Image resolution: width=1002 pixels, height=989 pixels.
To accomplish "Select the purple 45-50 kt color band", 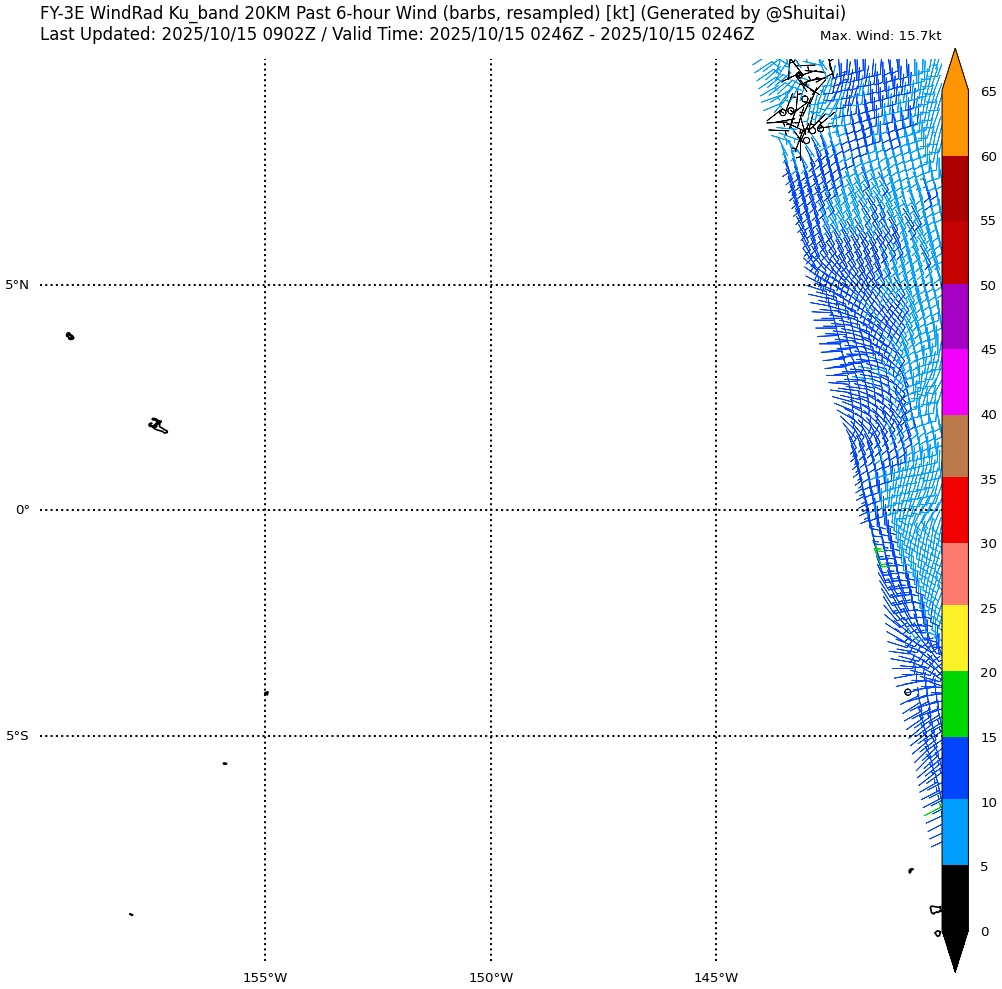I will coord(954,316).
